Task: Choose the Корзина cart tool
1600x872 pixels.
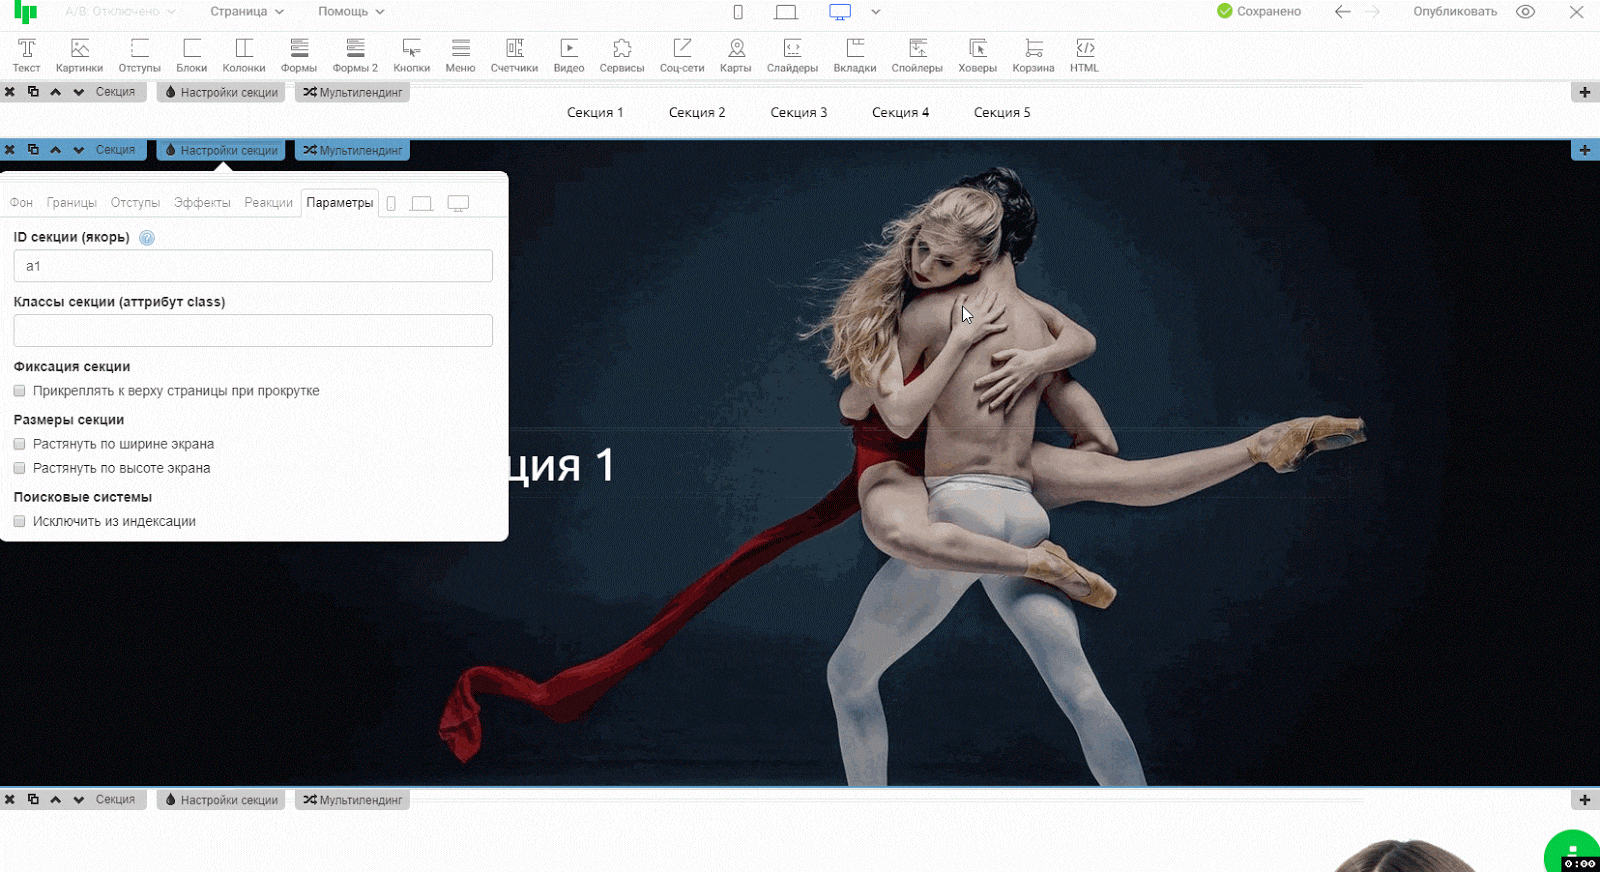Action: tap(1033, 55)
